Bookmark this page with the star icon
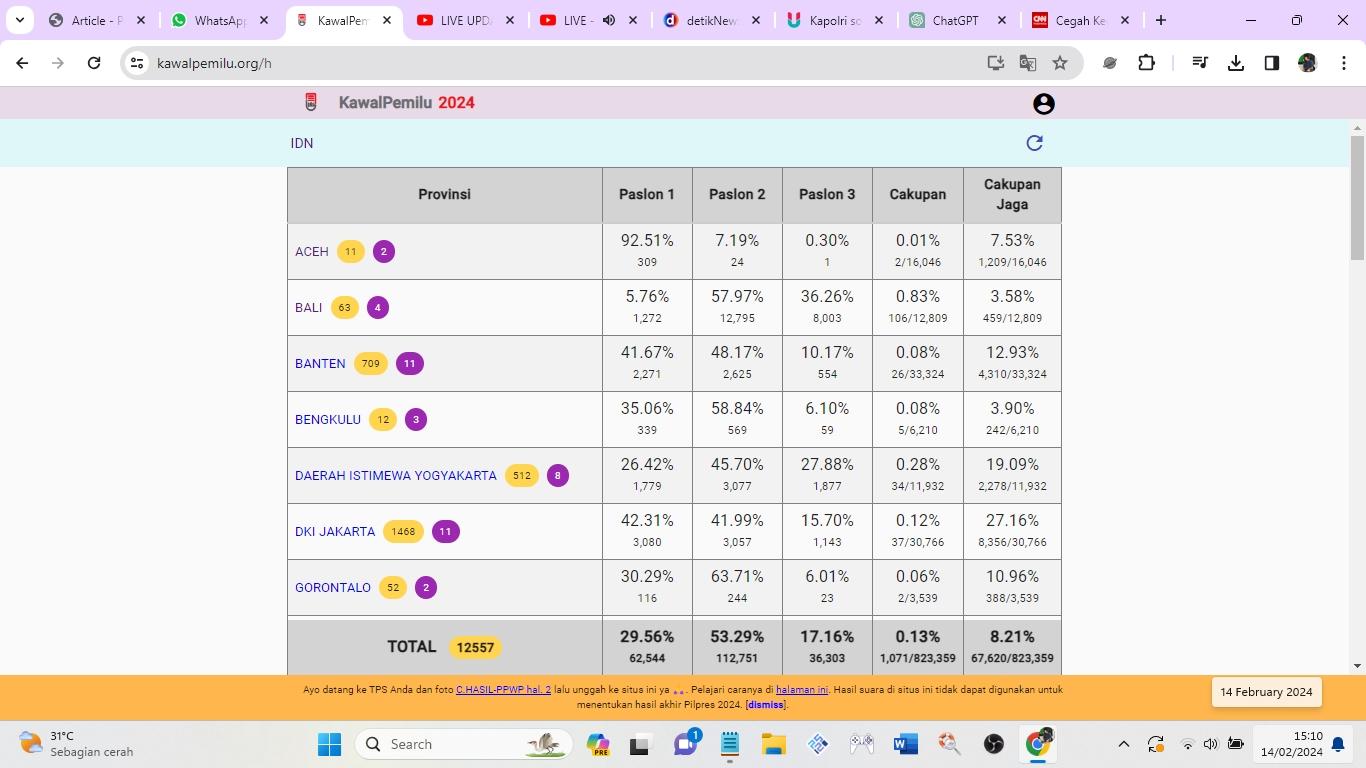1366x768 pixels. pyautogui.click(x=1060, y=63)
